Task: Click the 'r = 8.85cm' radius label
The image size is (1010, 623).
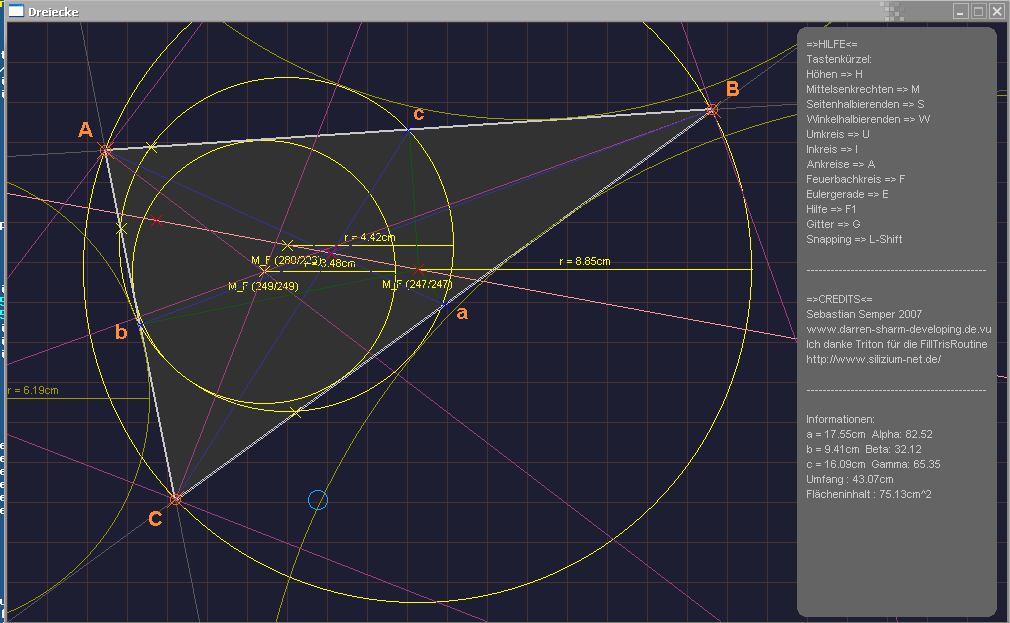Action: (584, 261)
